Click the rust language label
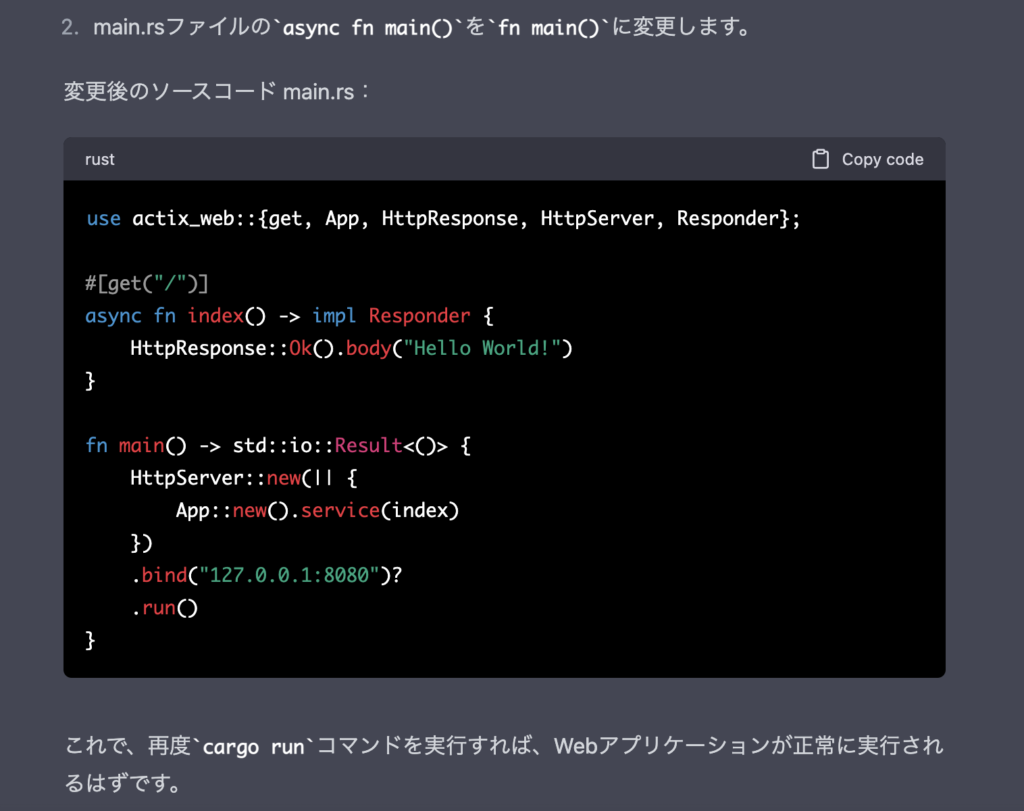The width and height of the screenshot is (1024, 811). 99,159
